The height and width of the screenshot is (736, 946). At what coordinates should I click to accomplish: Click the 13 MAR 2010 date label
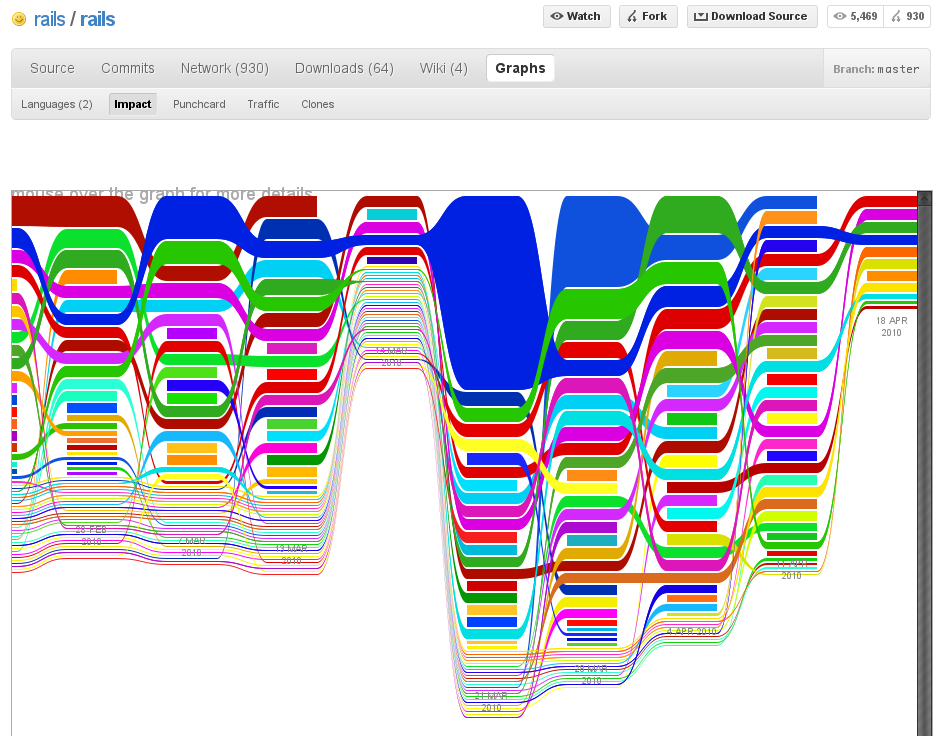(291, 554)
